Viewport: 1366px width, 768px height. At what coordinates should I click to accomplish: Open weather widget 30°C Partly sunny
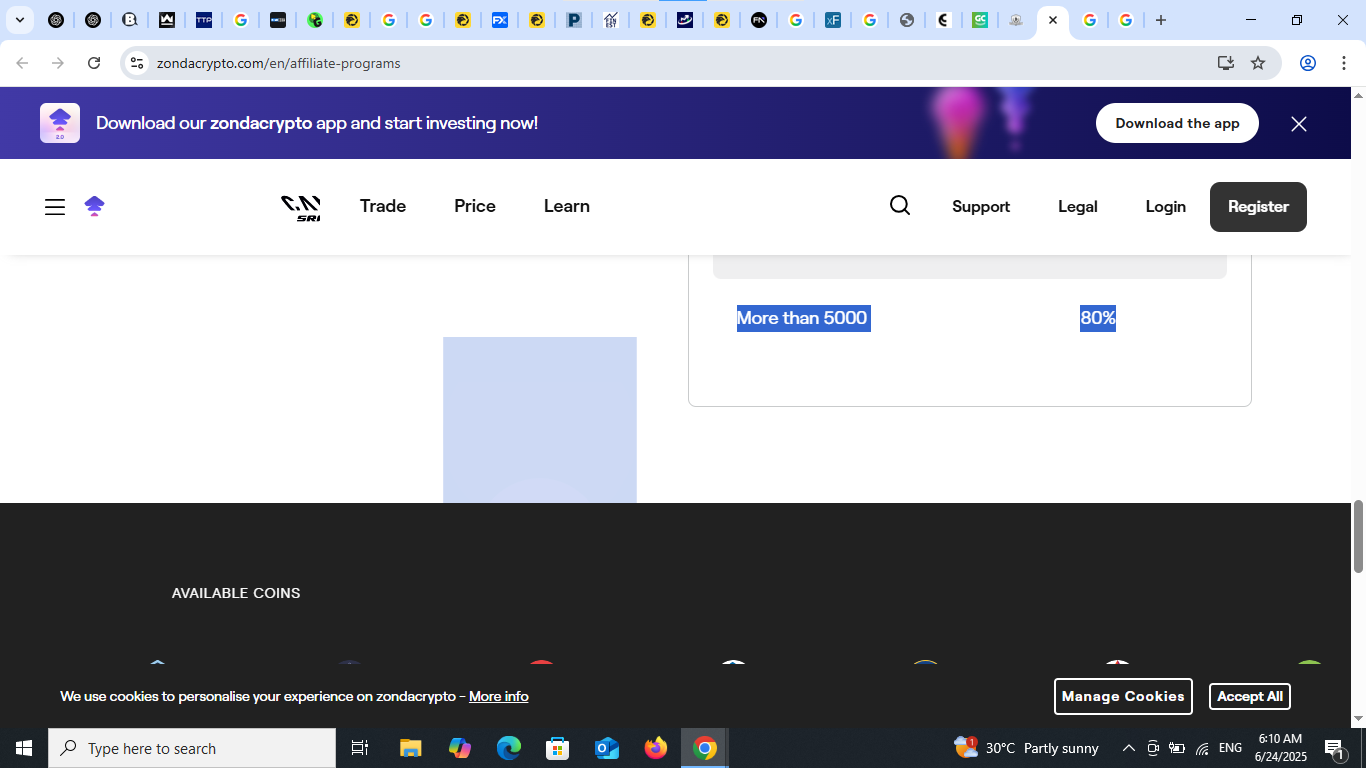[x=1026, y=748]
